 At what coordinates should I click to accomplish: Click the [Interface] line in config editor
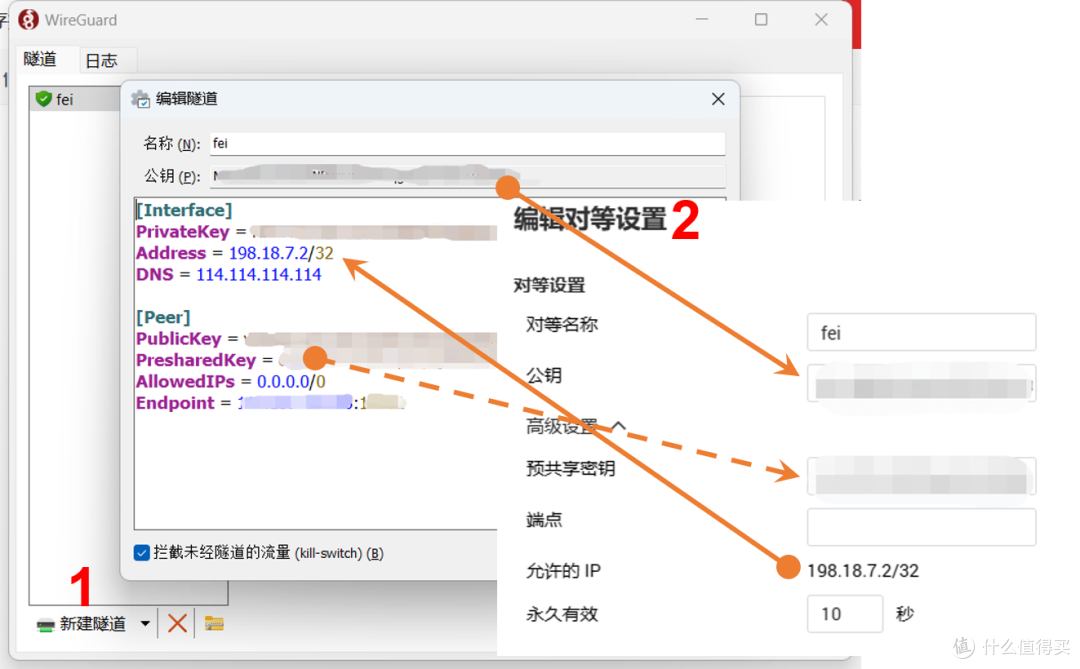(184, 210)
